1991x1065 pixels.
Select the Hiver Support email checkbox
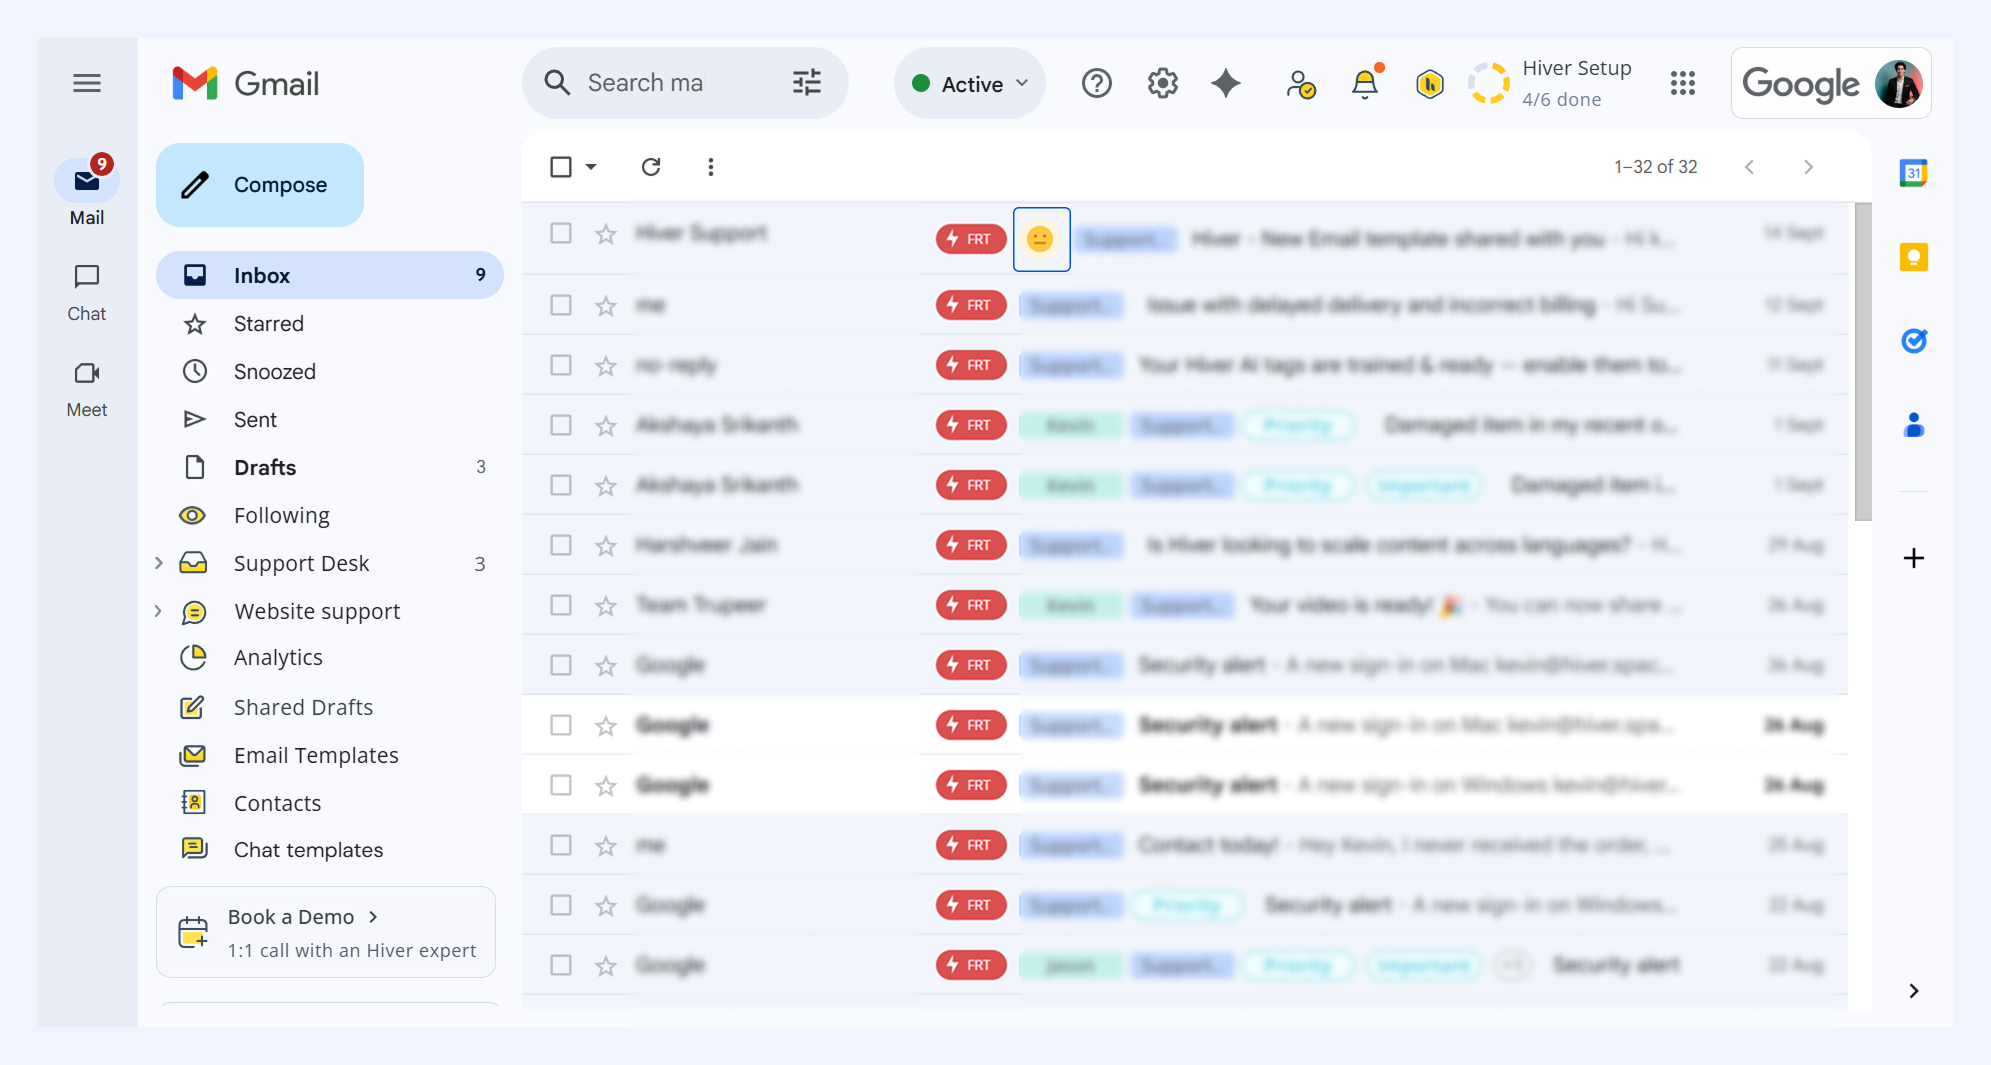[x=561, y=233]
